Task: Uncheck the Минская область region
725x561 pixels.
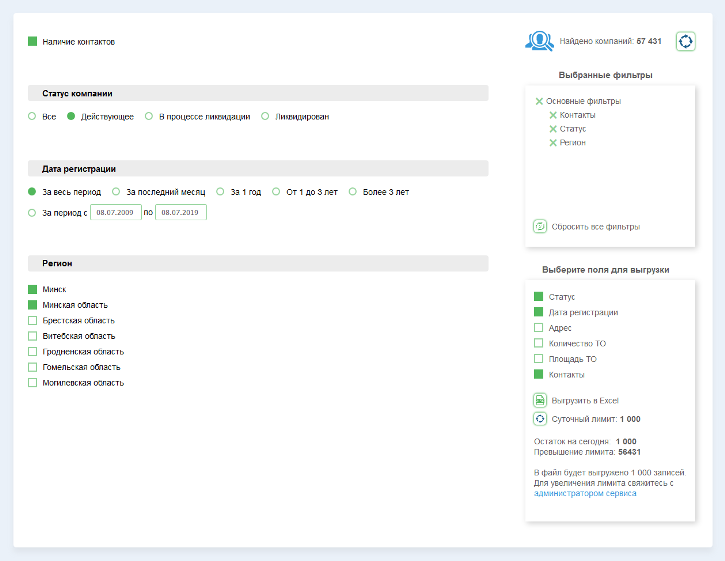Action: coord(32,305)
